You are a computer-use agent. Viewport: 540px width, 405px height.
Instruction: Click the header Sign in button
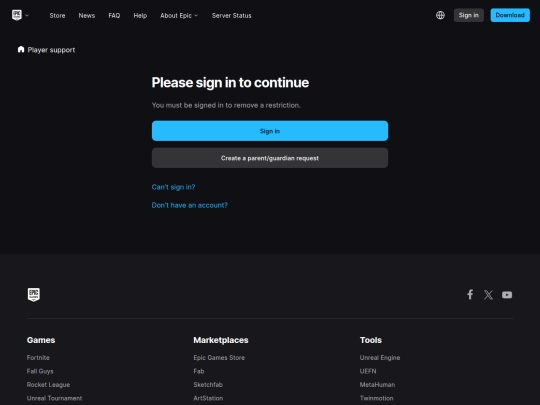click(x=468, y=15)
